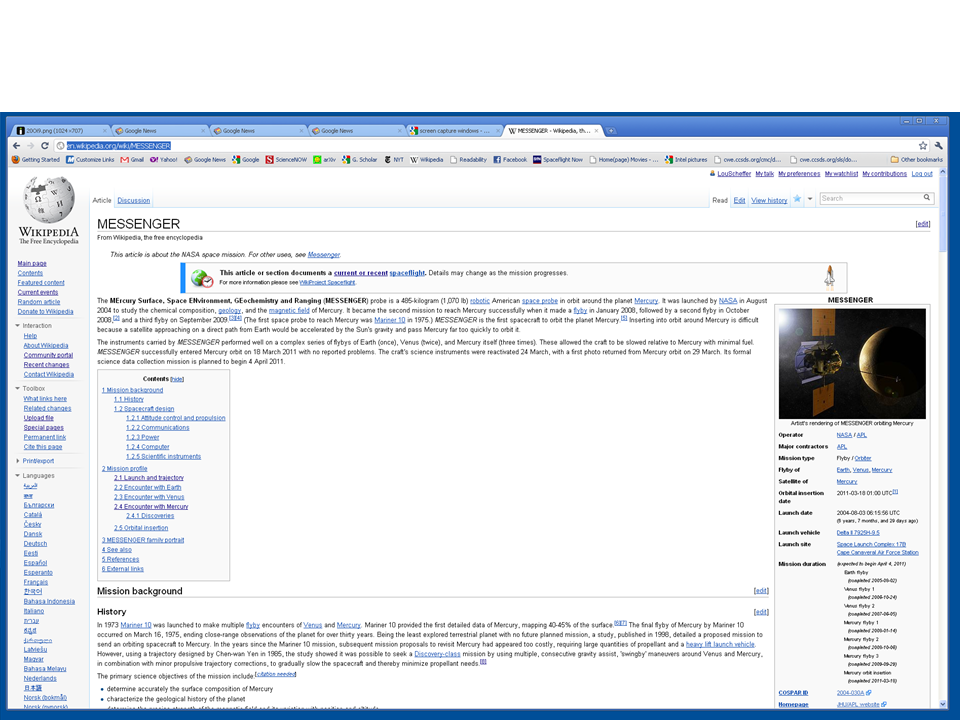Open the Wikipedia bookmark

point(427,160)
